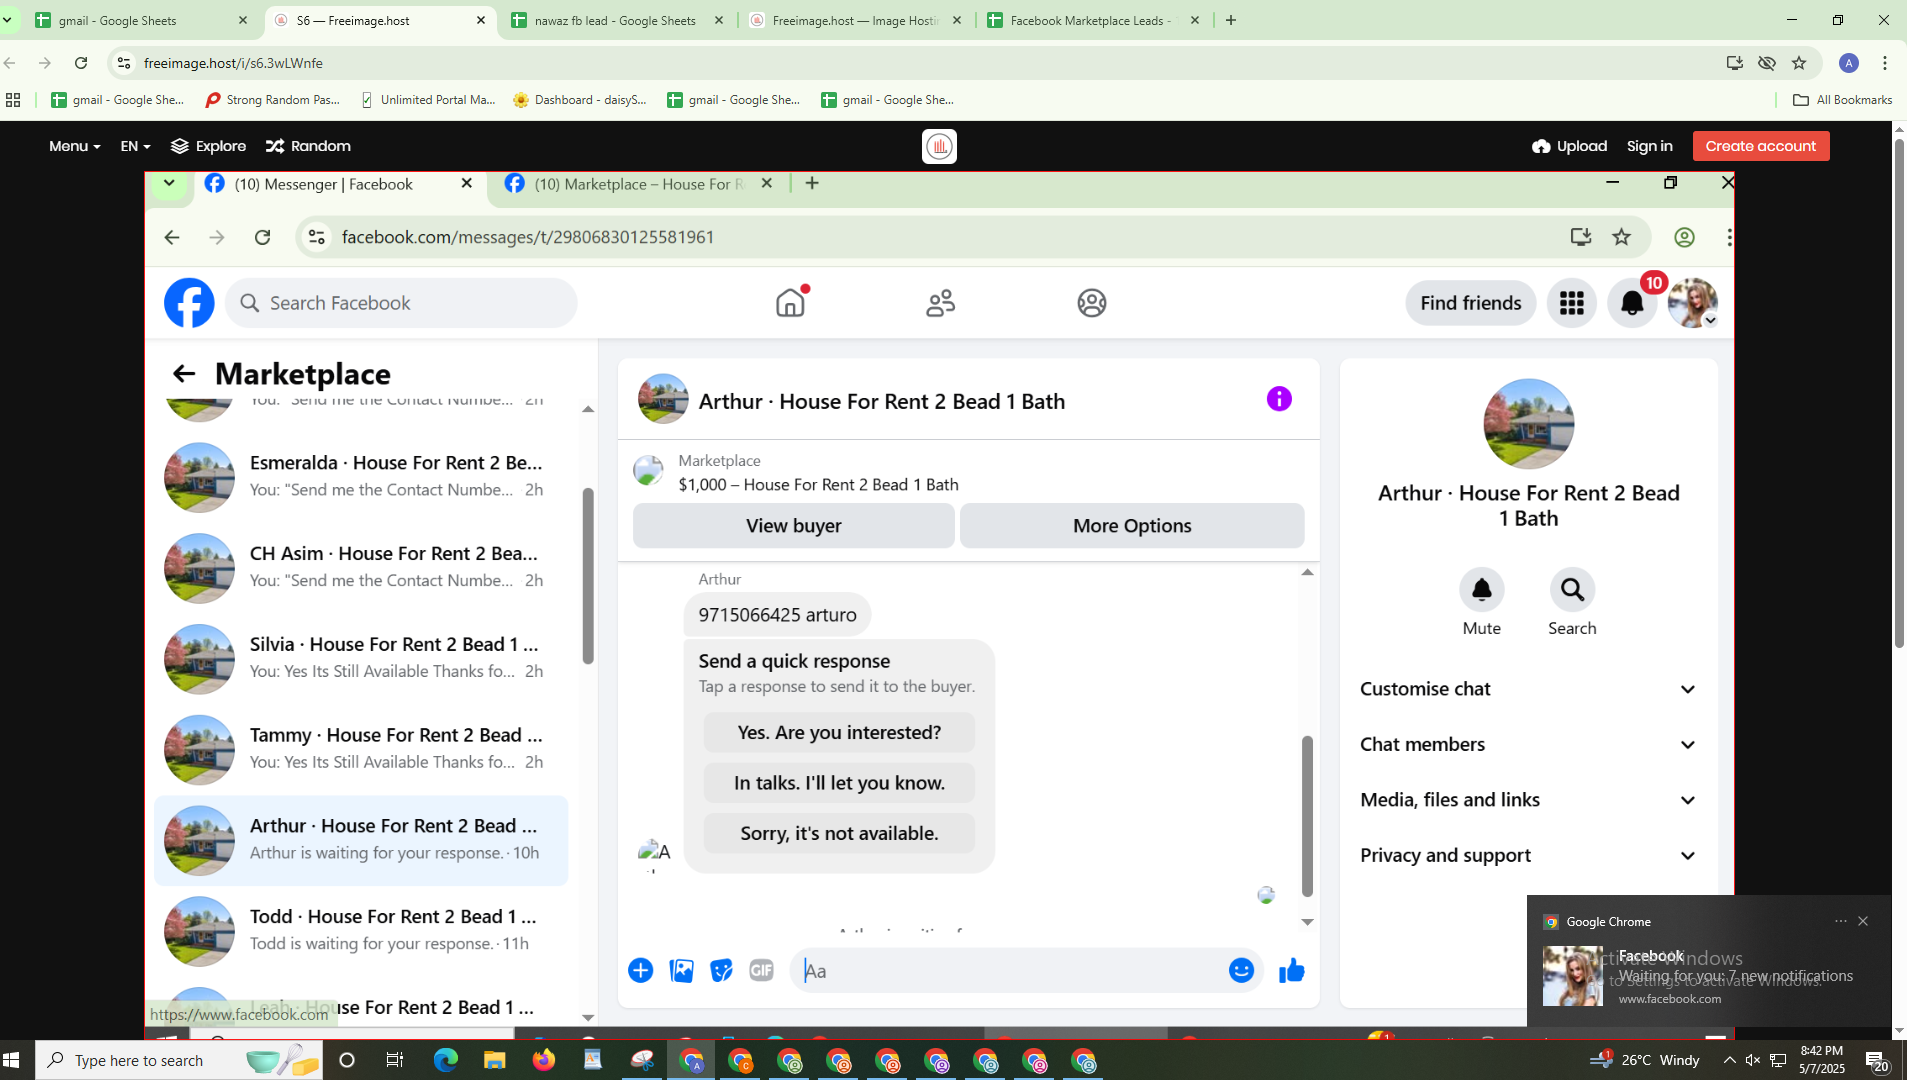1907x1080 pixels.
Task: Expand Chat members section
Action: coord(1528,745)
